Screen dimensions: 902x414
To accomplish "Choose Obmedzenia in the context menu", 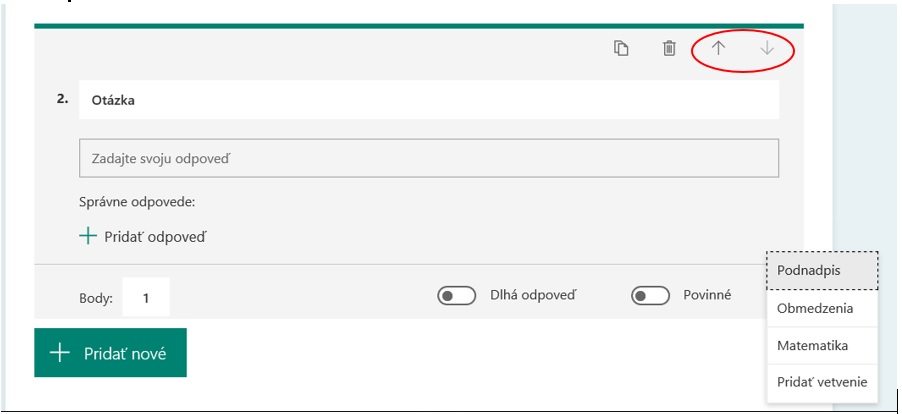I will pyautogui.click(x=822, y=309).
